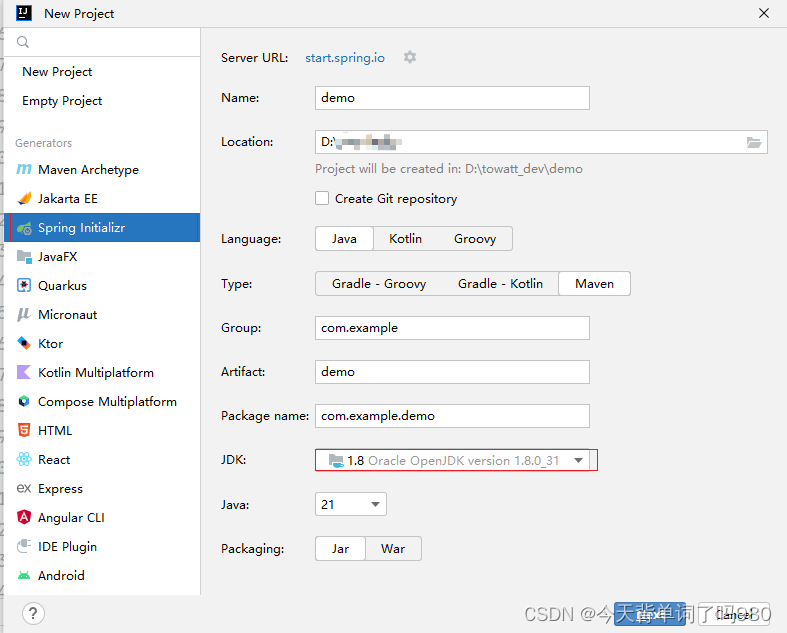This screenshot has width=787, height=633.
Task: Select the Micronaut generator label
Action: click(68, 315)
